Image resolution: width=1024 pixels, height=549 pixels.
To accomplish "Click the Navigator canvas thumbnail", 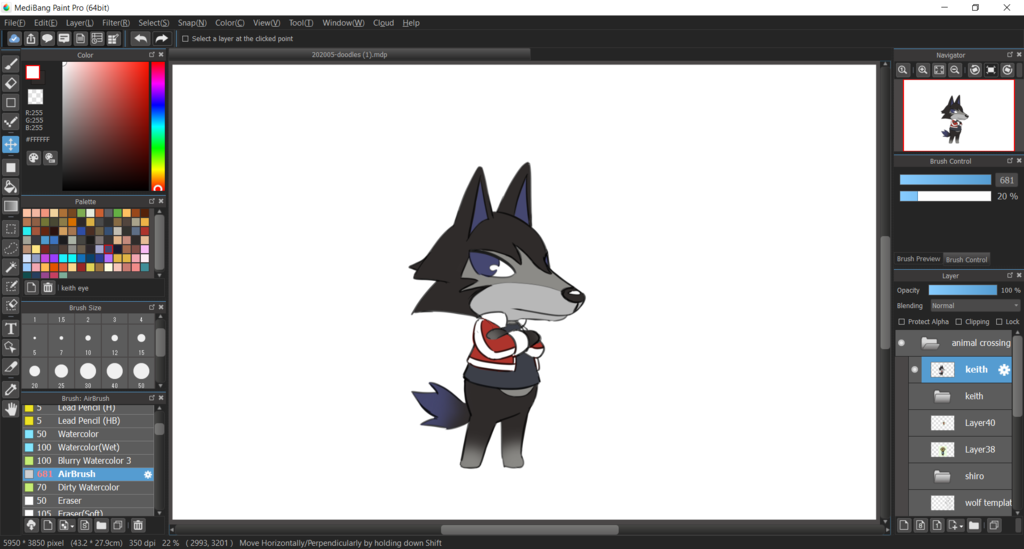I will (x=959, y=116).
